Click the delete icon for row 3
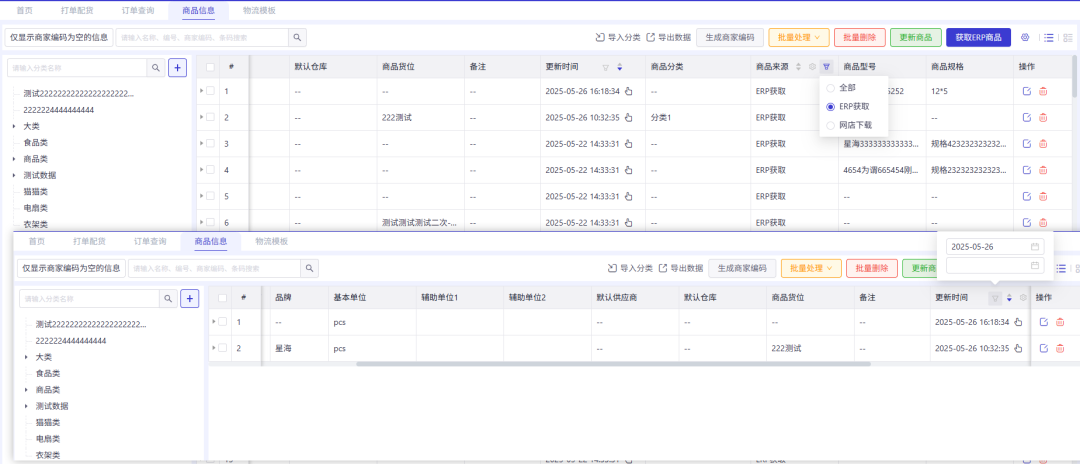Viewport: 1080px width, 464px height. pos(1044,144)
